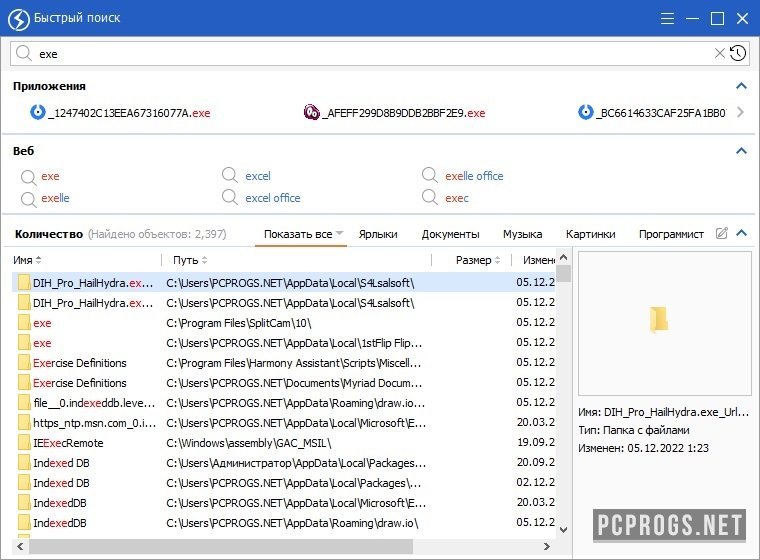Viewport: 760px width, 560px height.
Task: Click the Quick Search lightning logo
Action: click(x=17, y=18)
